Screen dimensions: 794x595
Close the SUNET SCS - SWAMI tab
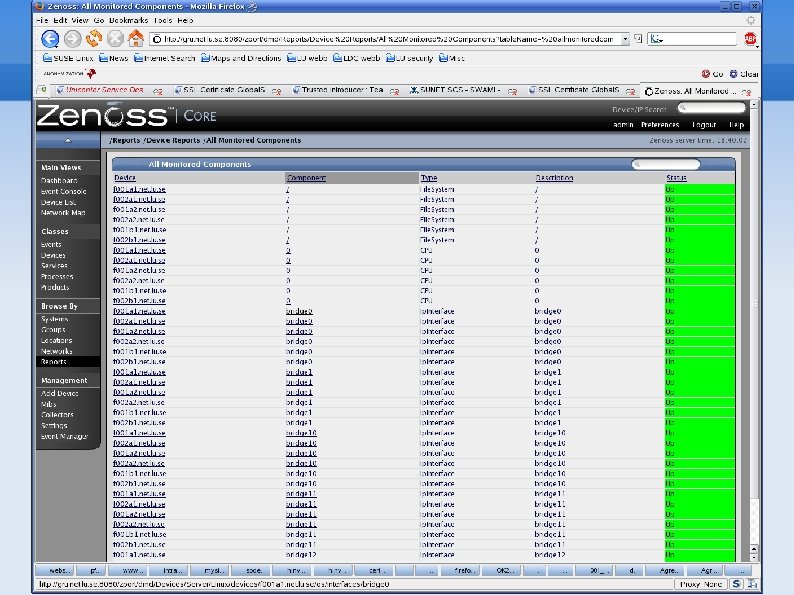(512, 92)
